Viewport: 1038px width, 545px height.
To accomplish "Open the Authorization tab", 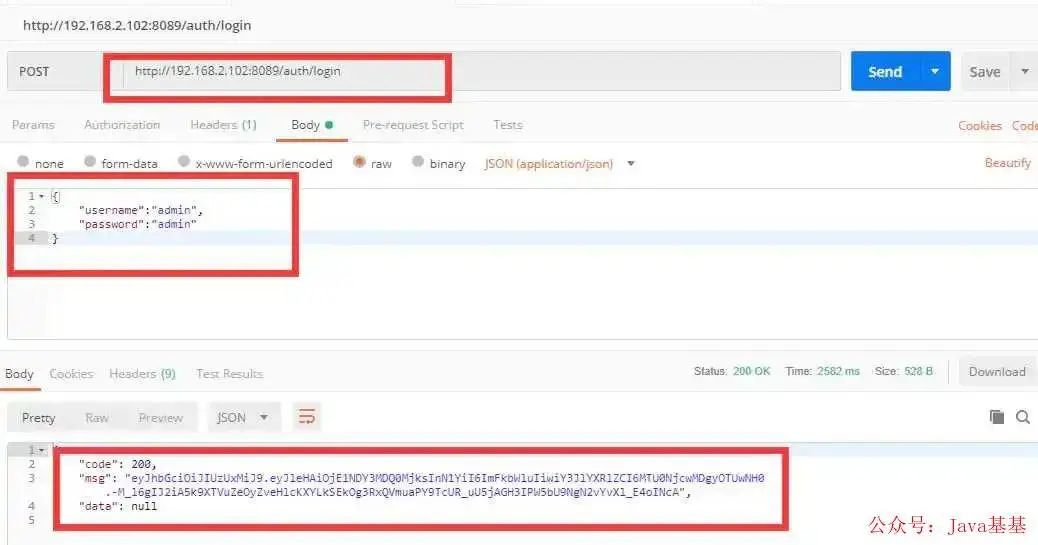I will coord(122,124).
